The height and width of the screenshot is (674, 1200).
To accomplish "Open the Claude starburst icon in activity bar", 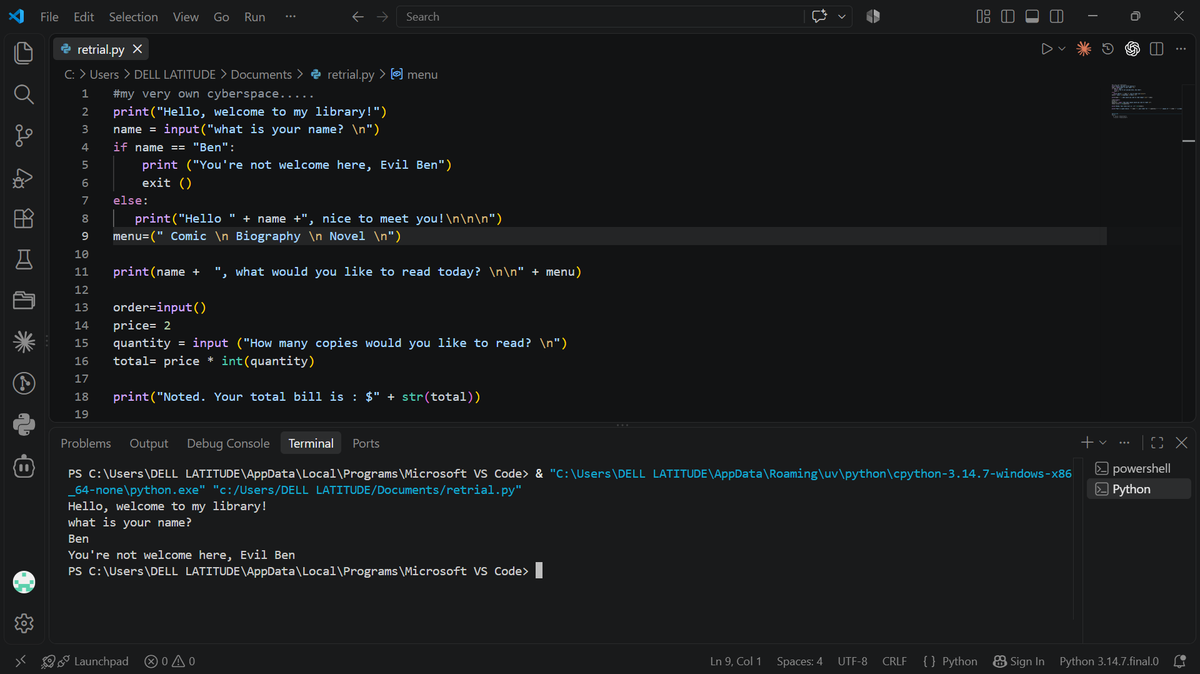I will point(24,342).
